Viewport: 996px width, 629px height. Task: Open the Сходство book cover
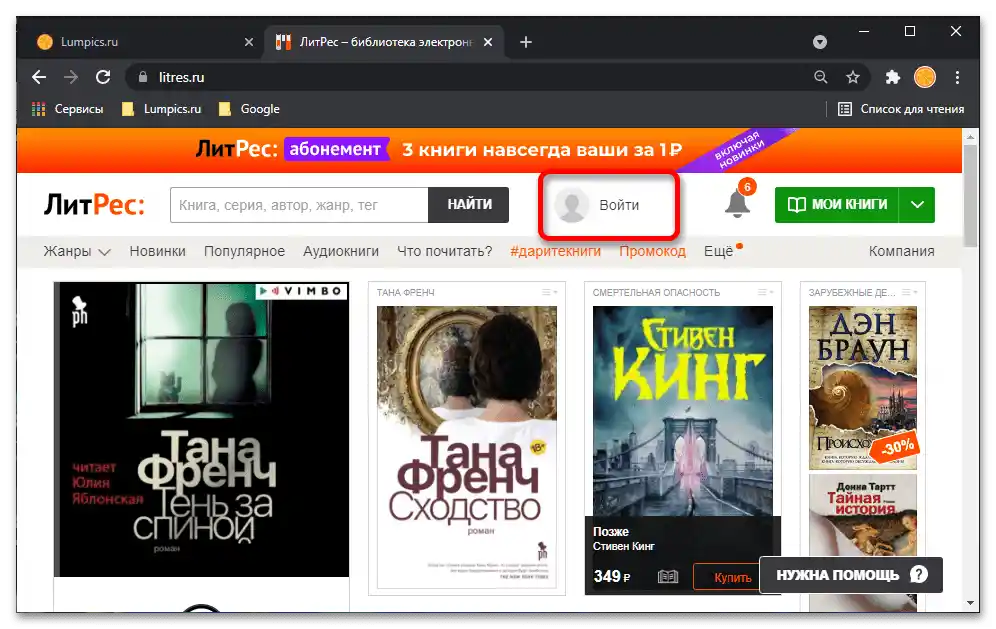coord(467,447)
